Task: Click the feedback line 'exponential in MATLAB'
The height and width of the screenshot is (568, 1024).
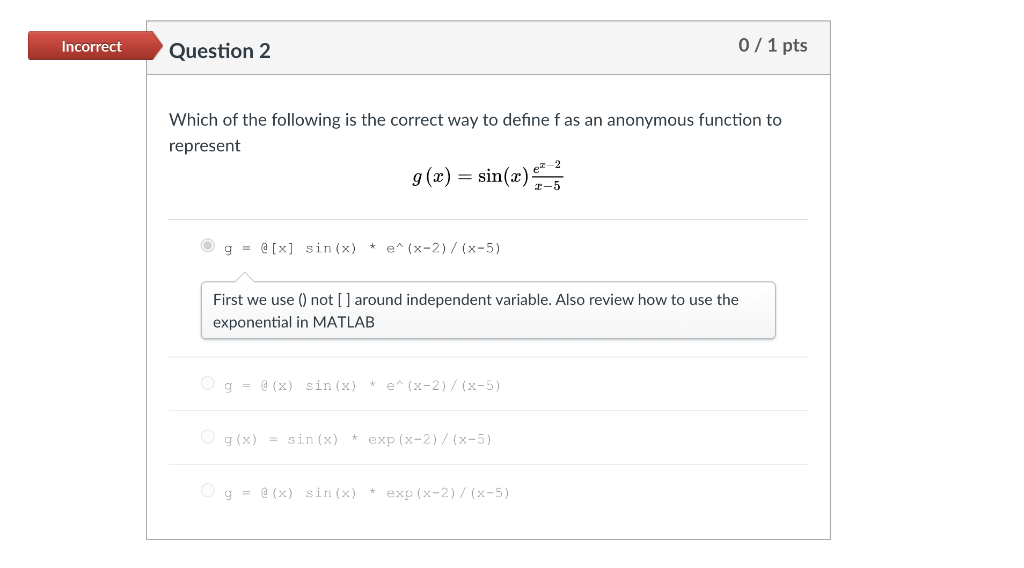Action: tap(293, 322)
